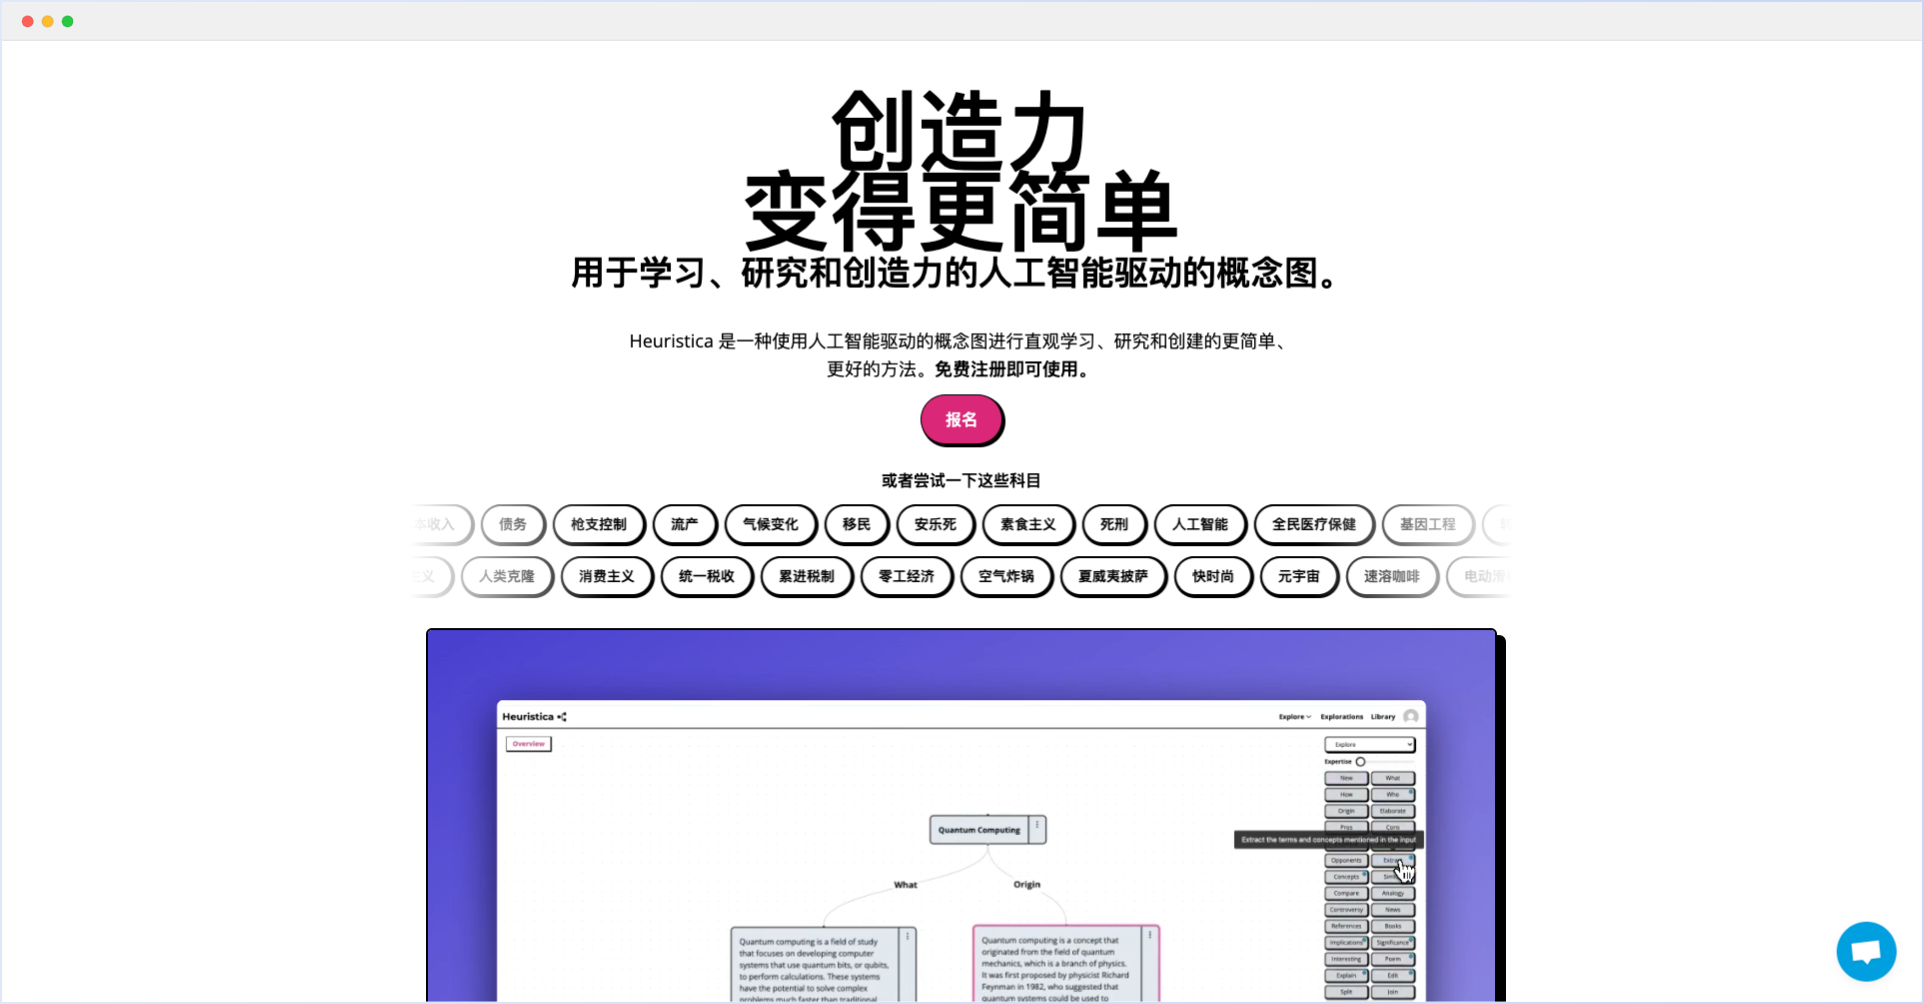Choose the 消费主义 topic pill
1923x1004 pixels.
point(606,576)
